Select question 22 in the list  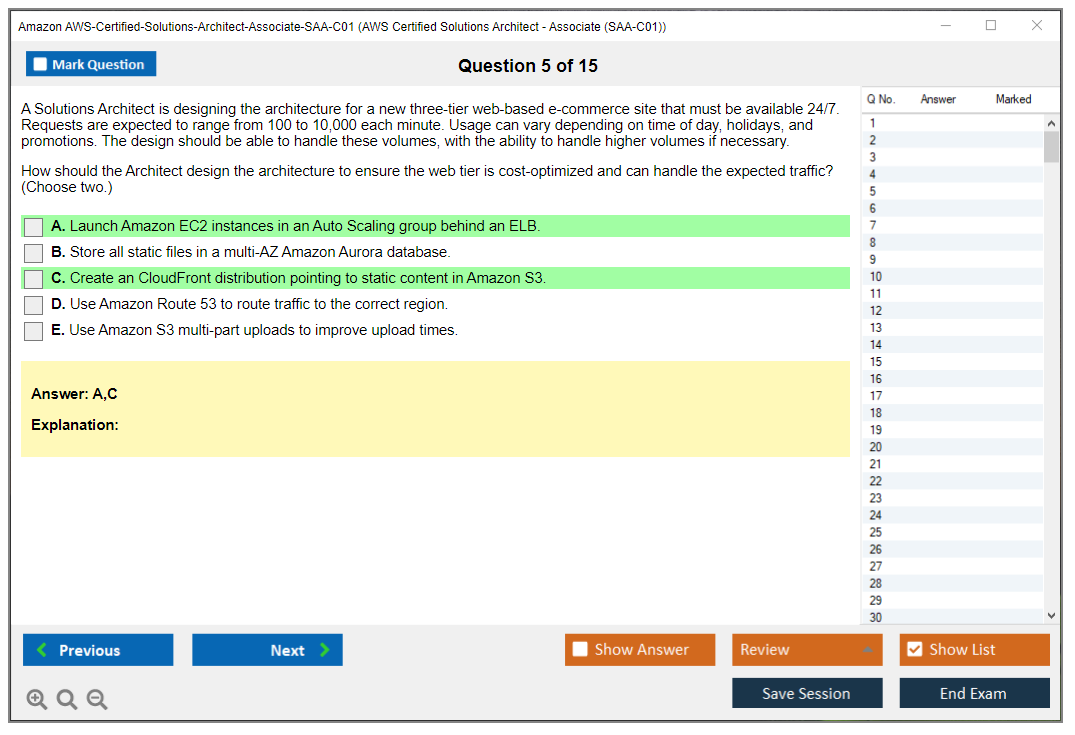[x=876, y=481]
